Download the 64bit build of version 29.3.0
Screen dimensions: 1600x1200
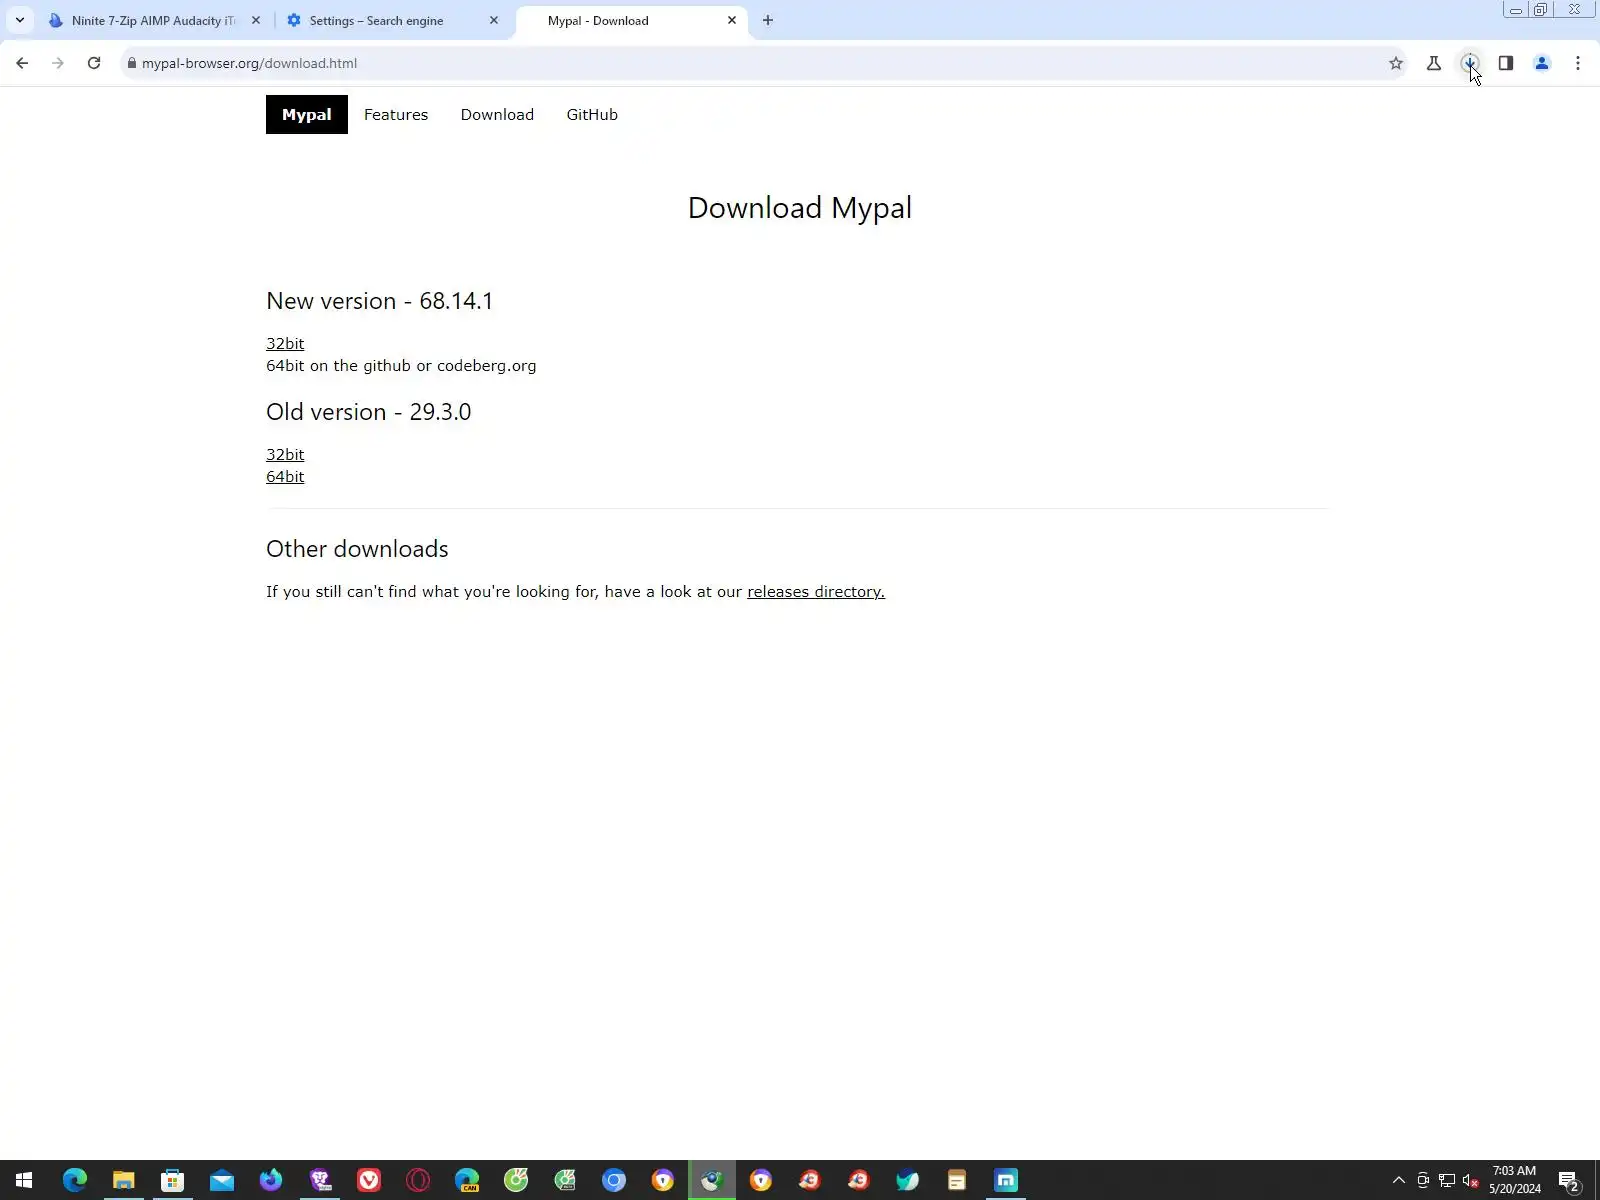(285, 476)
